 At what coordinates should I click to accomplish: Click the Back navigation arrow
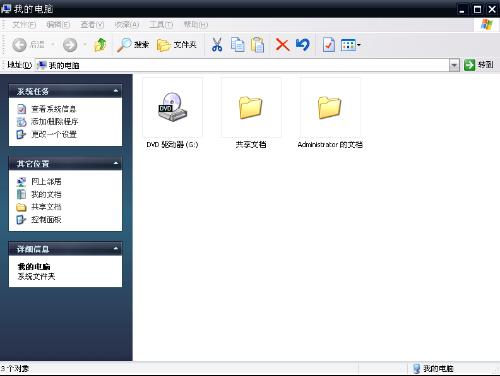[19, 45]
